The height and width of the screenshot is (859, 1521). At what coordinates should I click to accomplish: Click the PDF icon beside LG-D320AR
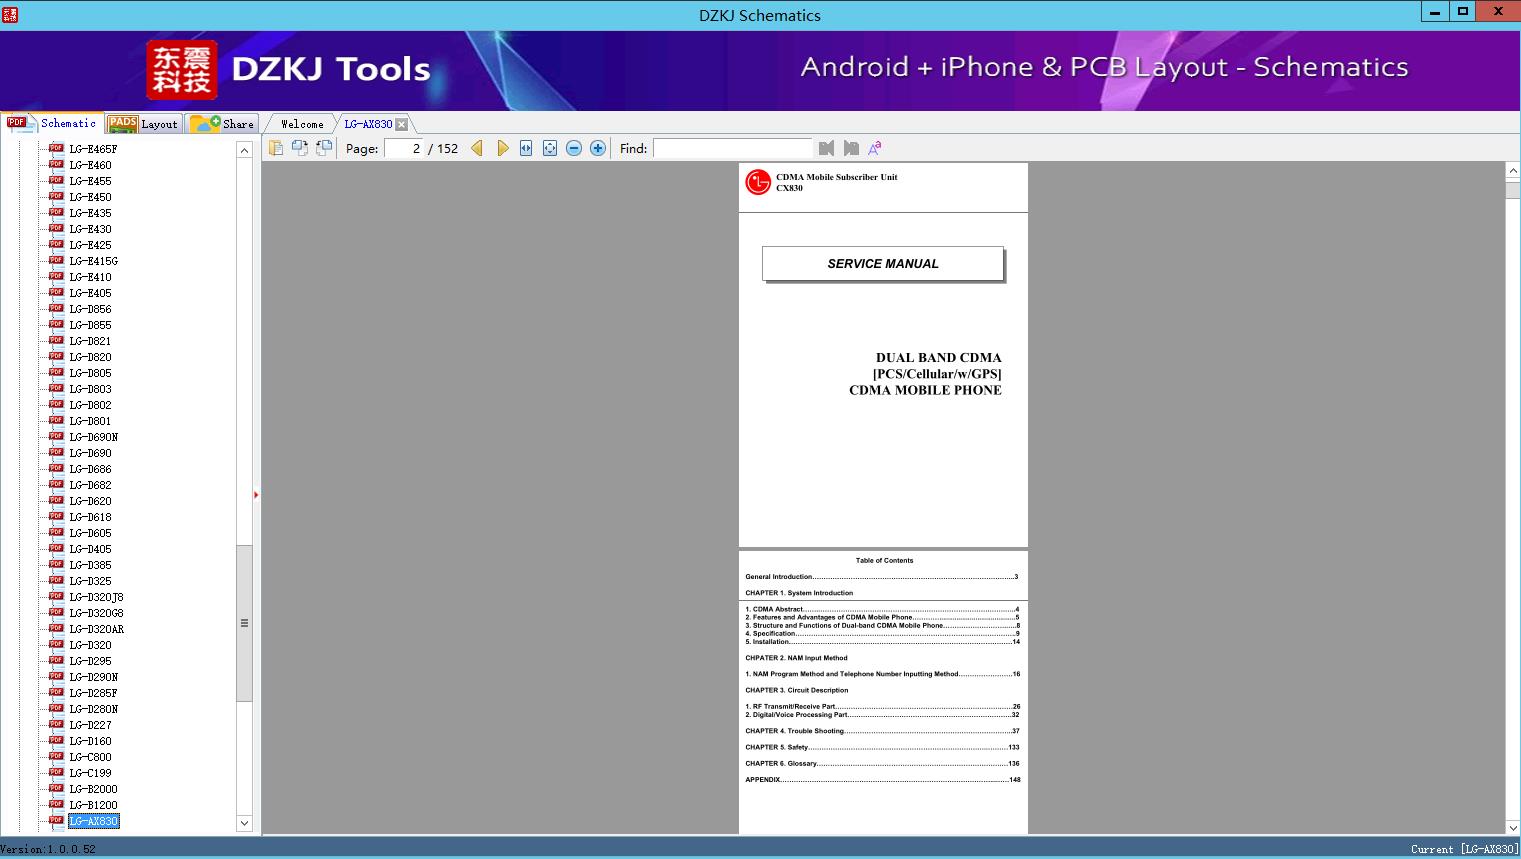pyautogui.click(x=56, y=628)
